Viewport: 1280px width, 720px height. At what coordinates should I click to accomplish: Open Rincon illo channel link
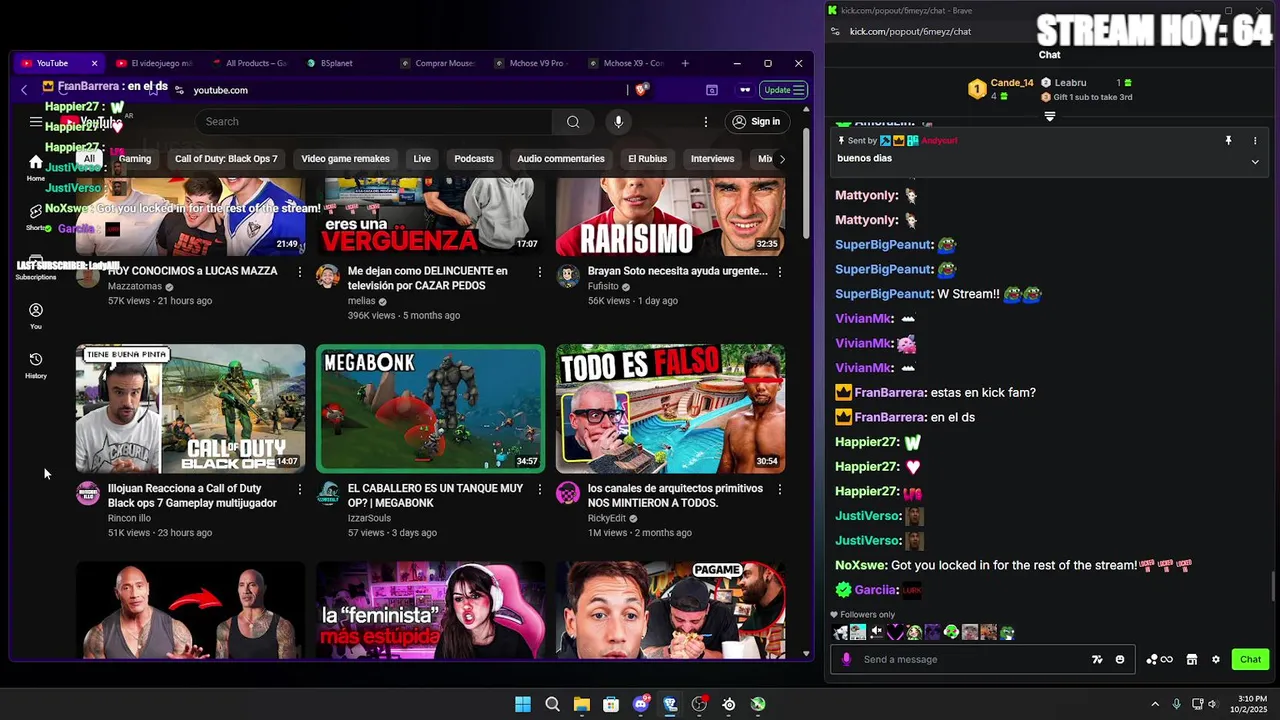point(129,518)
